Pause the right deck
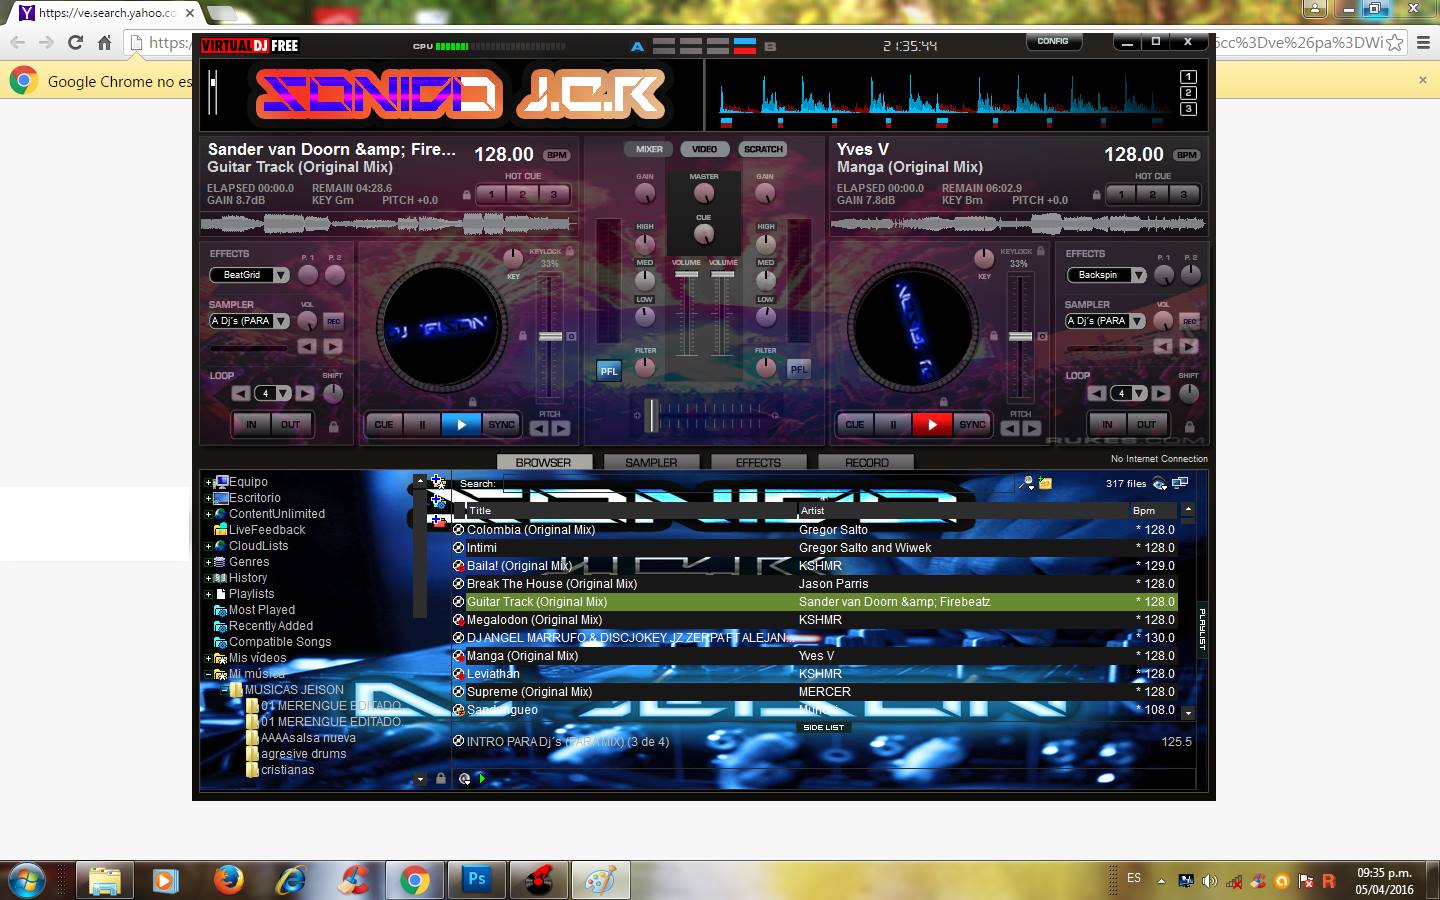This screenshot has width=1440, height=900. (893, 424)
